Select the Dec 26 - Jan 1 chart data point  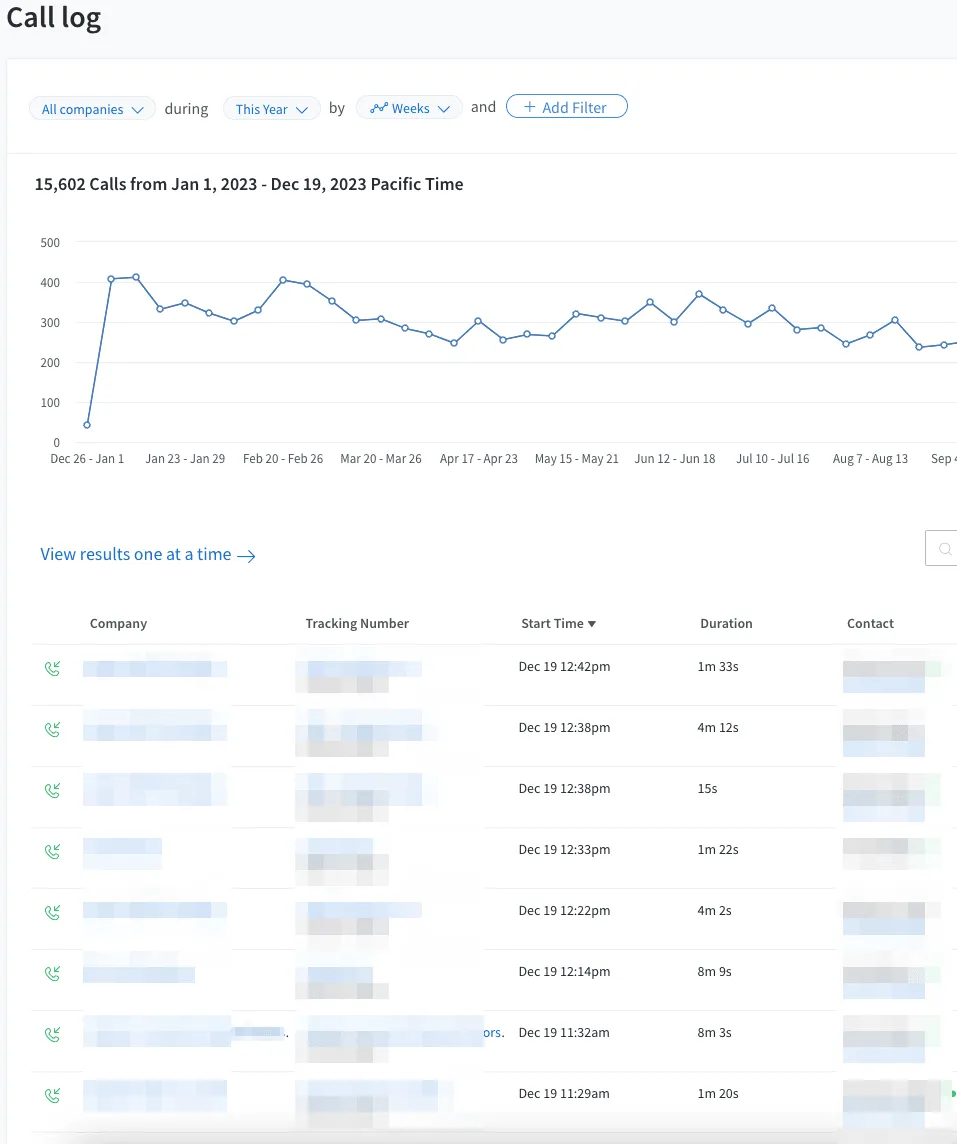pos(87,425)
